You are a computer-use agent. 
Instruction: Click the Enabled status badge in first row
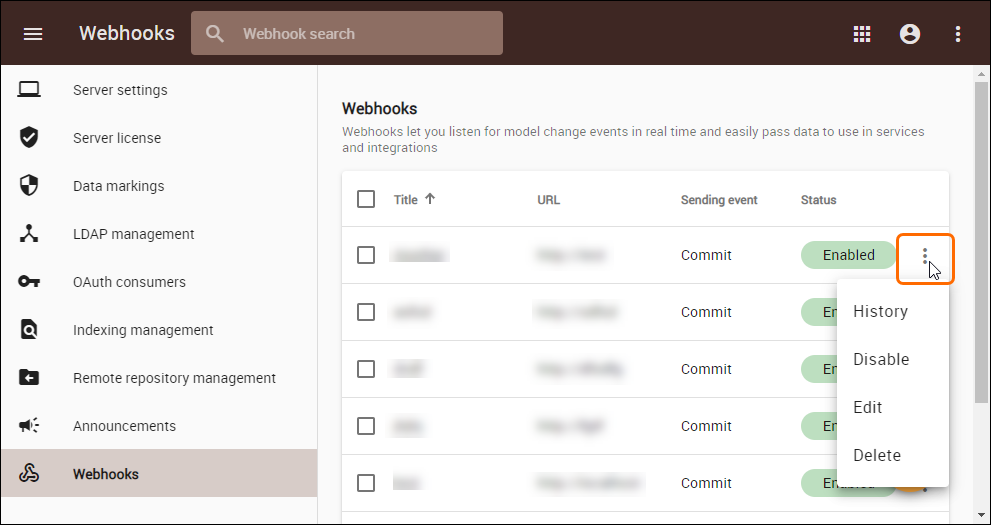tap(848, 255)
